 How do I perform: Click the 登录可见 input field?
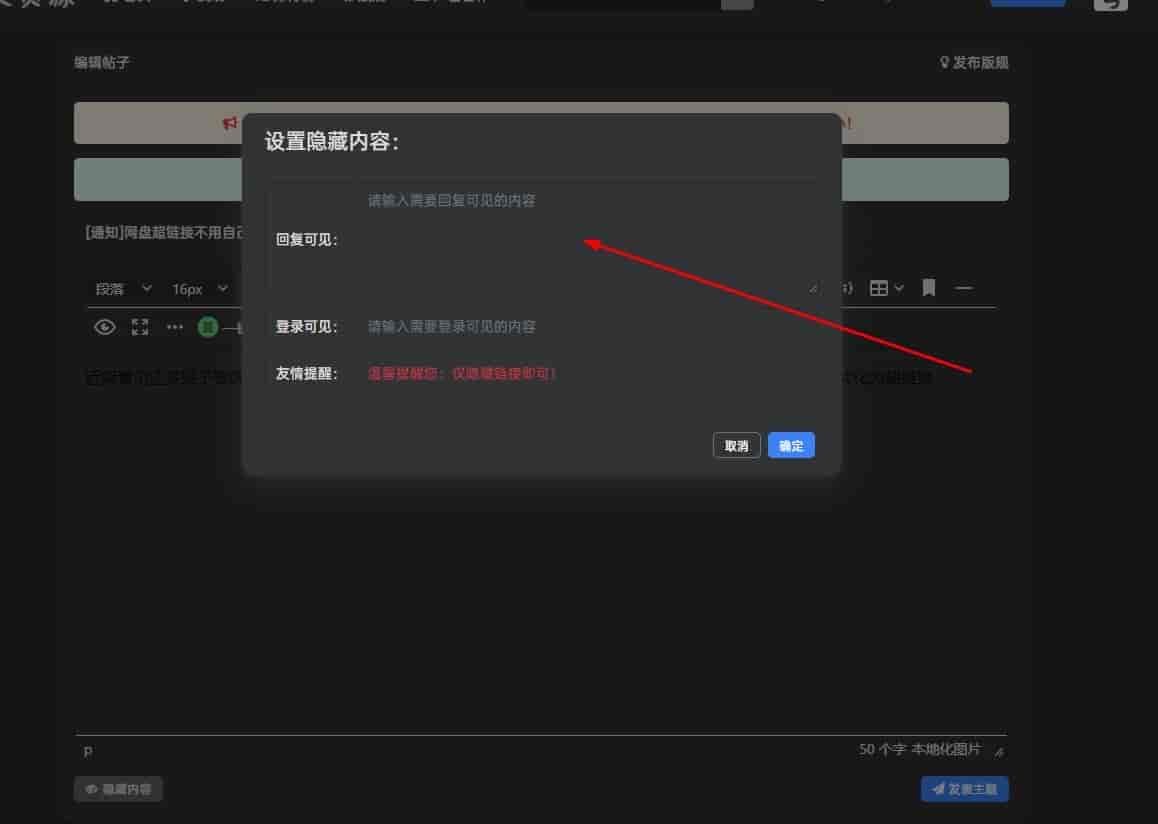(x=590, y=327)
